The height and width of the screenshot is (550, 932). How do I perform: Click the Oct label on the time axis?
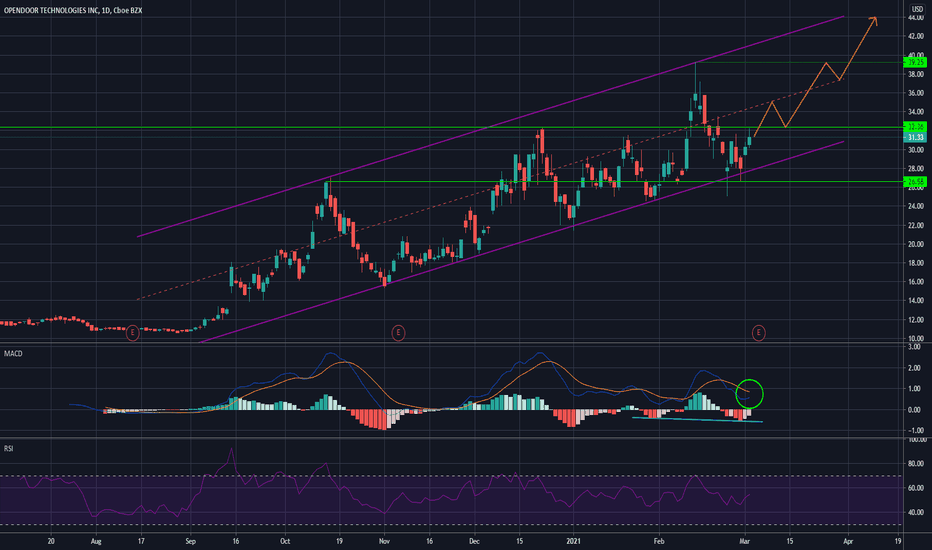pyautogui.click(x=285, y=542)
